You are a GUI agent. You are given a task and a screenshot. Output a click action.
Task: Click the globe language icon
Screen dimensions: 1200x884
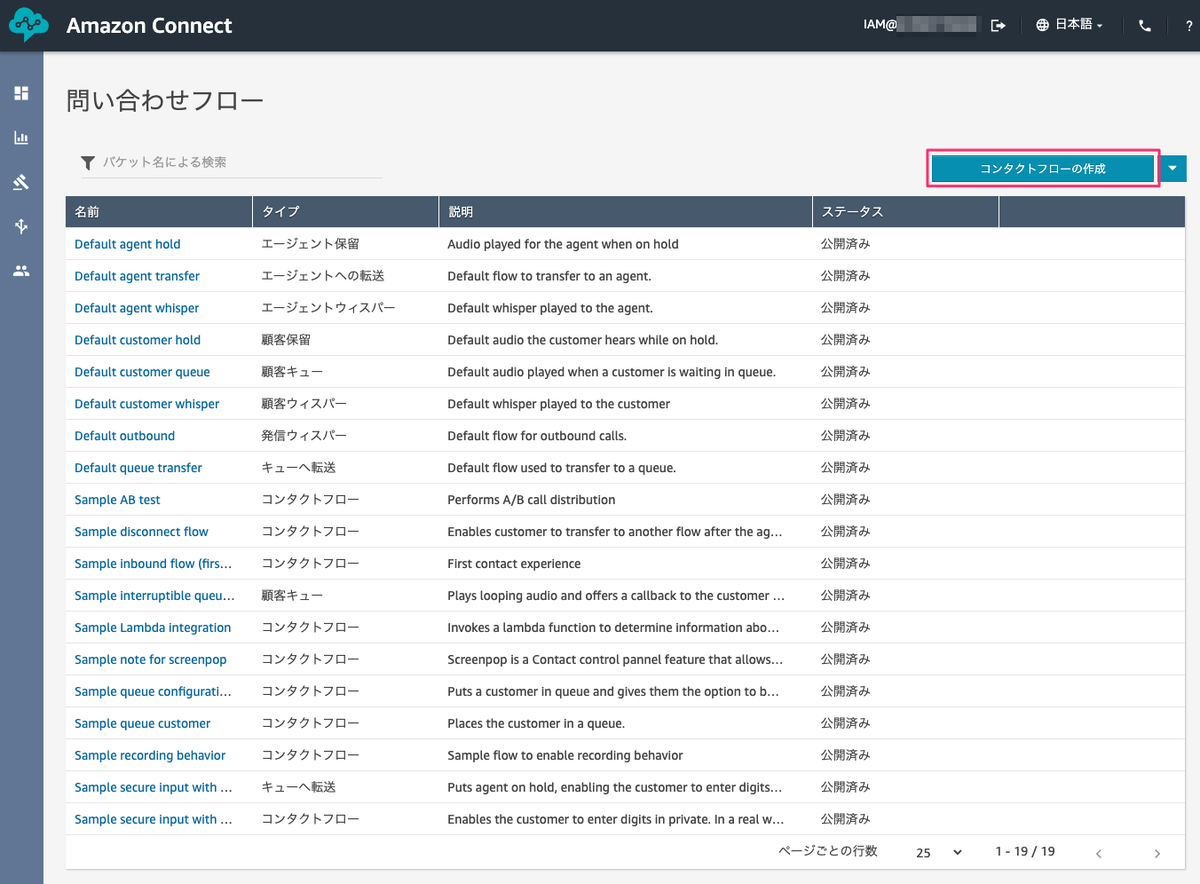1043,25
